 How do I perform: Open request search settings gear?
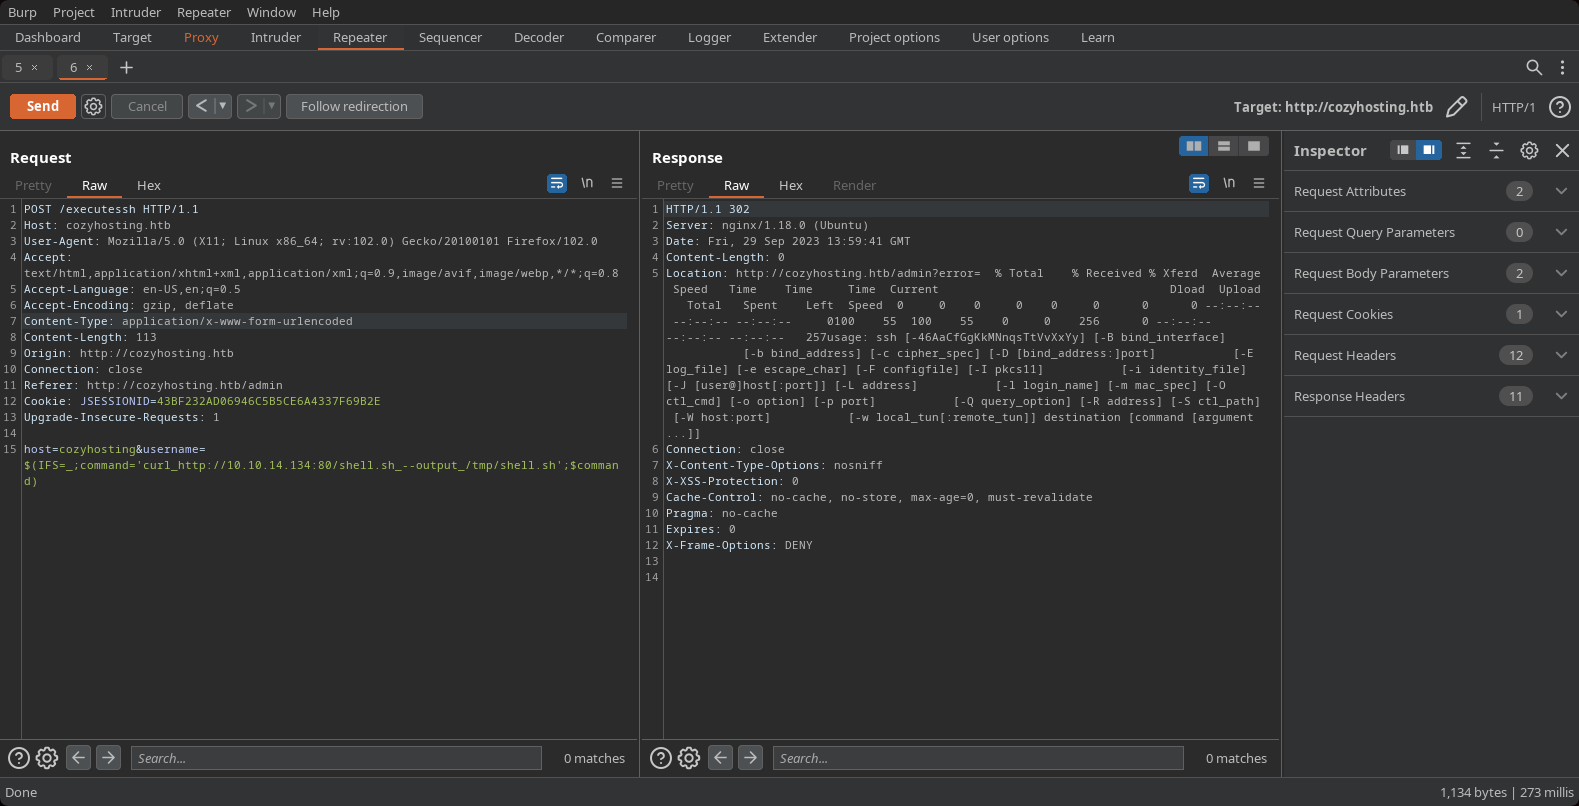click(47, 758)
